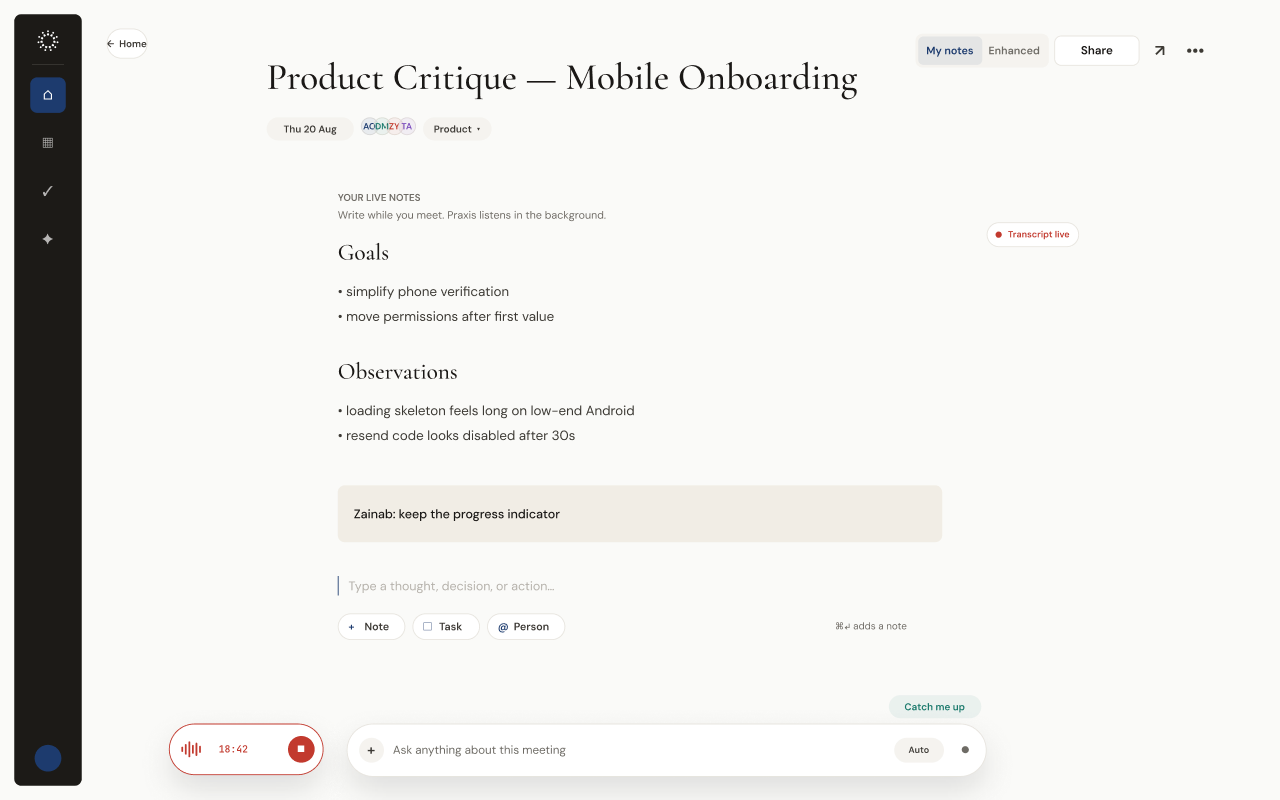The image size is (1280, 800).
Task: Click 'loading skeleton feels long on low-end Android'
Action: pyautogui.click(x=486, y=411)
